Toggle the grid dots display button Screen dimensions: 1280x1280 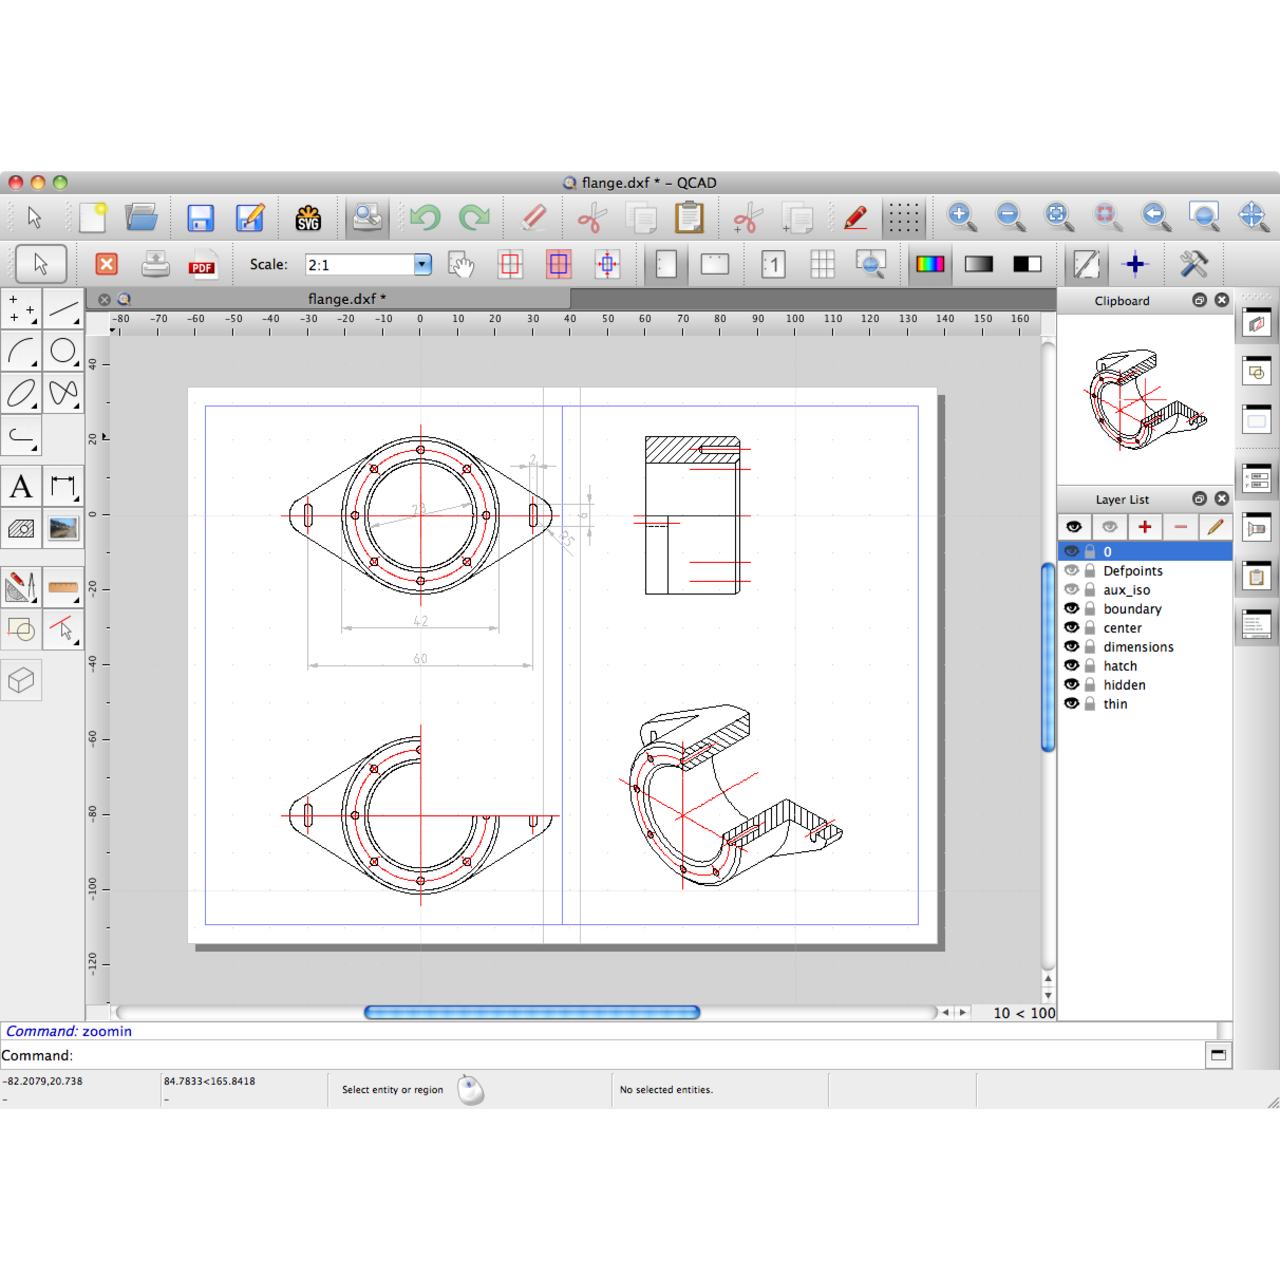(903, 217)
